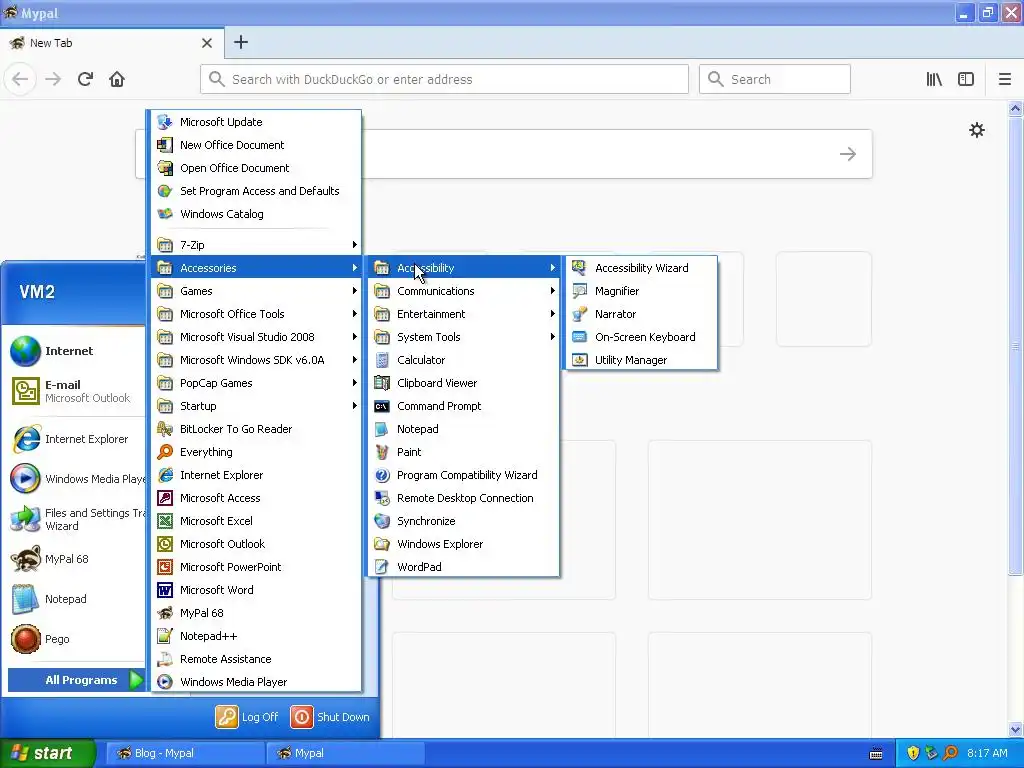Click the security shield tray icon
Screen dimensions: 1024x768
[x=913, y=753]
